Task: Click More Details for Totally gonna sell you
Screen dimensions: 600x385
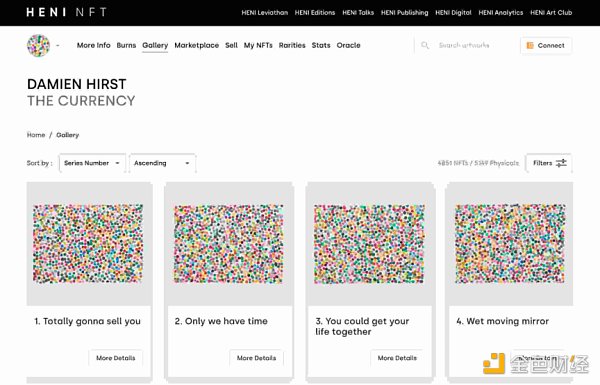Action: click(116, 358)
